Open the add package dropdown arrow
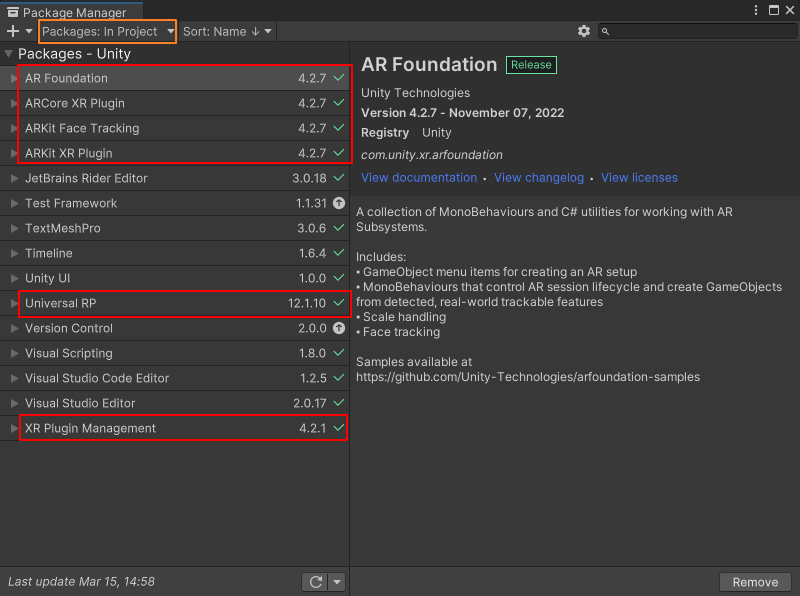800x596 pixels. point(29,31)
